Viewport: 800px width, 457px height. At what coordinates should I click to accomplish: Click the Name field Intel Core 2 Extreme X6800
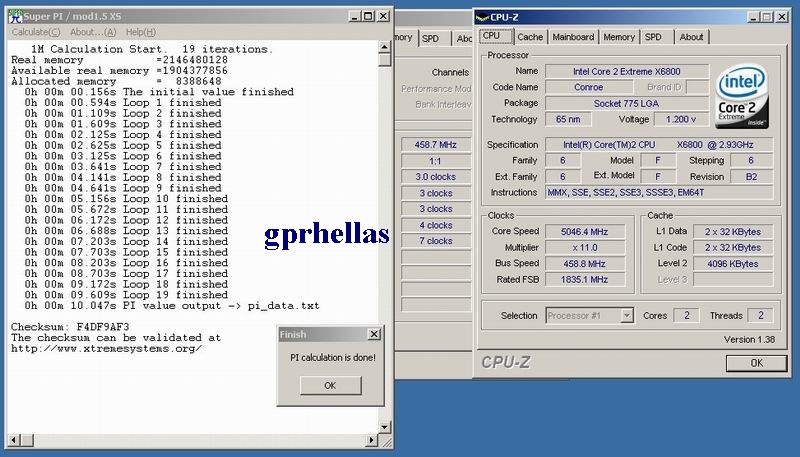pos(627,71)
